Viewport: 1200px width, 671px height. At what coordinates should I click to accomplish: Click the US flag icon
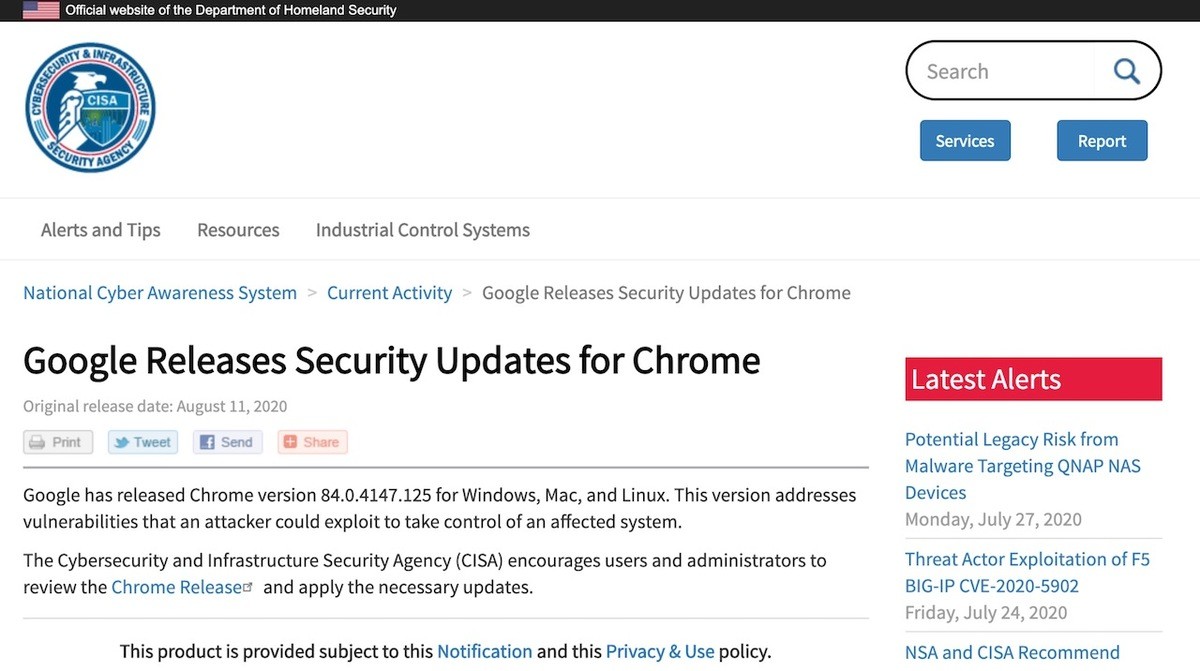pos(41,10)
